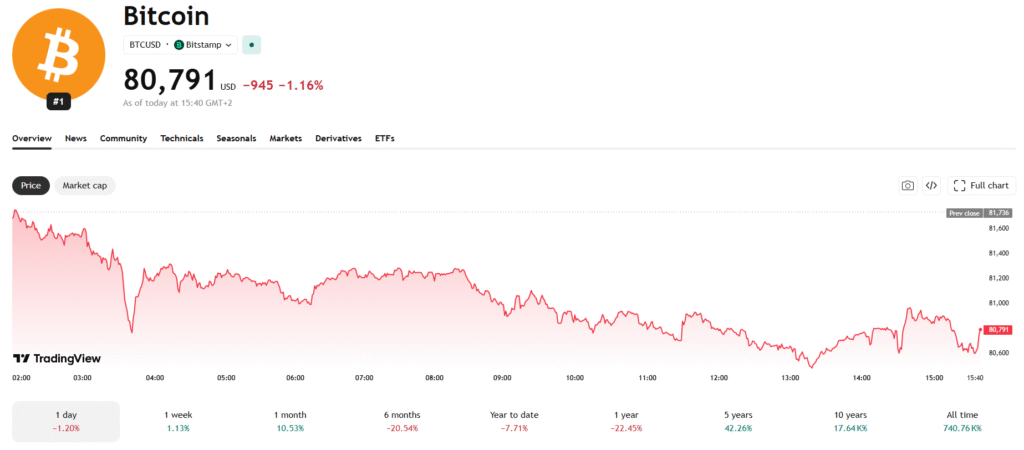This screenshot has height=450, width=1024.
Task: Click the TradingView logo on chart
Action: tap(57, 359)
